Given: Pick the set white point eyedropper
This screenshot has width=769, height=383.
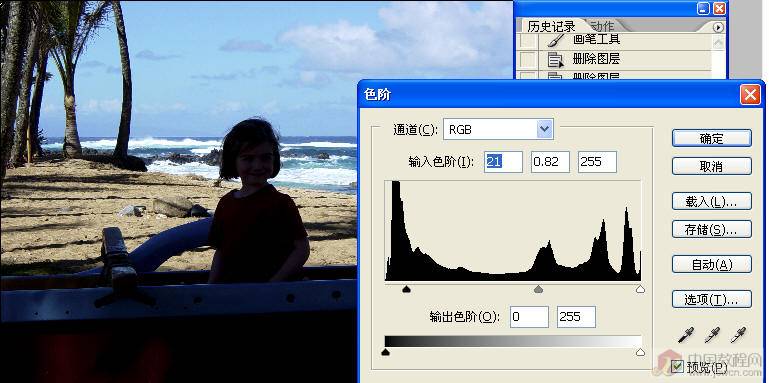Looking at the screenshot, I should click(738, 335).
